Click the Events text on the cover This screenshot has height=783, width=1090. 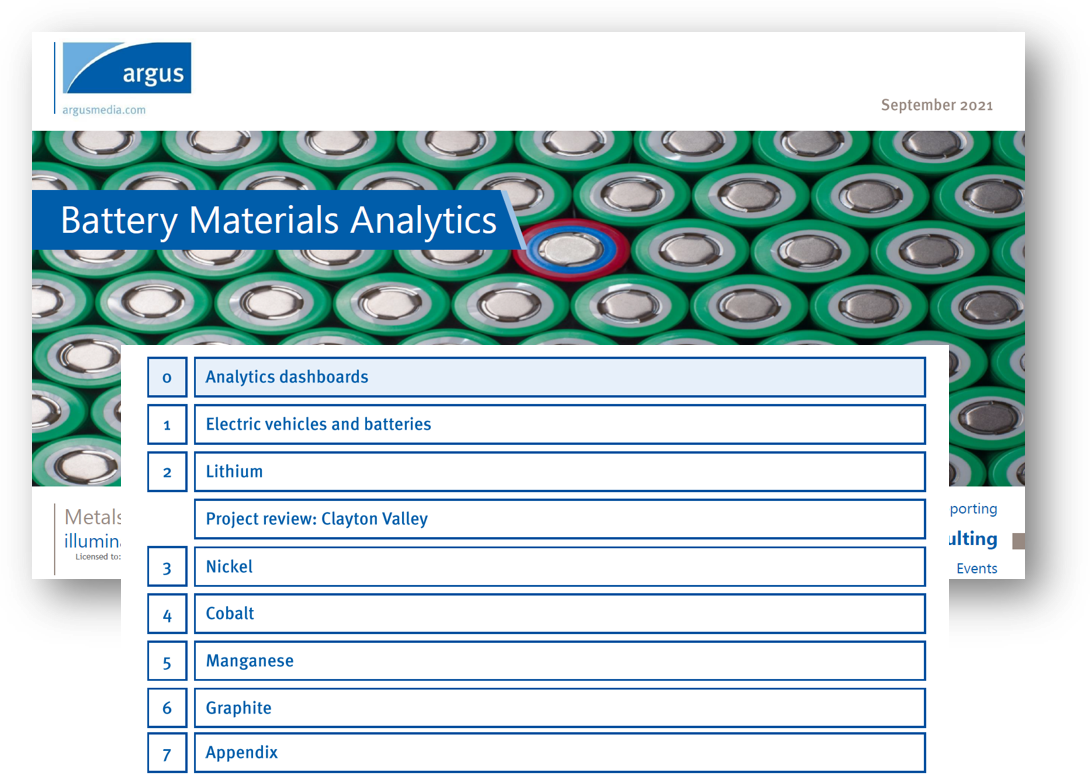[x=976, y=568]
